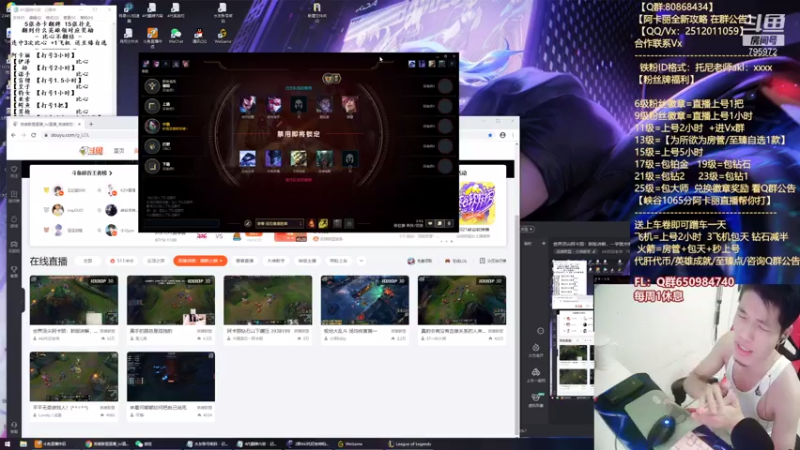Image resolution: width=800 pixels, height=450 pixels.
Task: Open a new Chrome tab with plus
Action: pos(91,124)
